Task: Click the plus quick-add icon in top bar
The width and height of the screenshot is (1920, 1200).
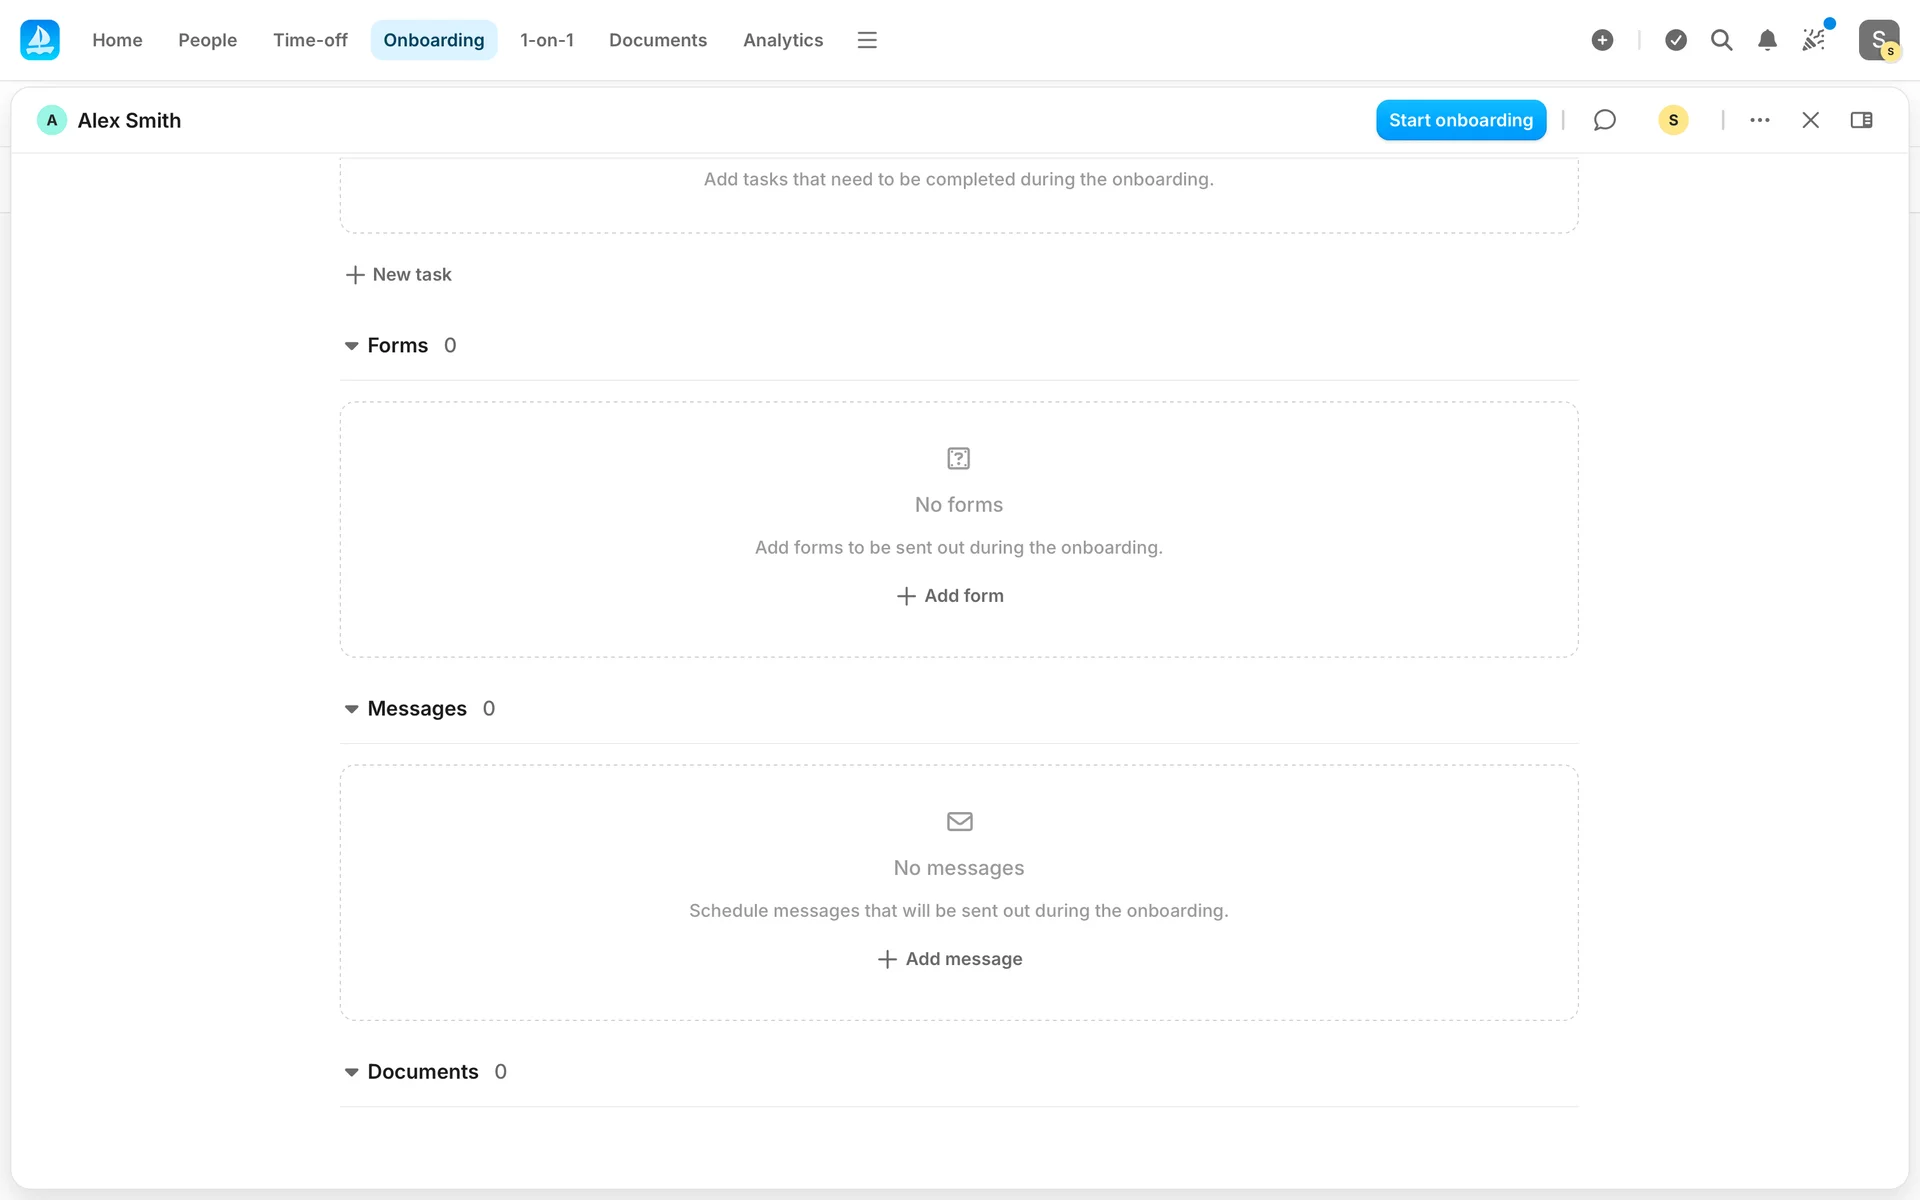Action: click(1602, 40)
